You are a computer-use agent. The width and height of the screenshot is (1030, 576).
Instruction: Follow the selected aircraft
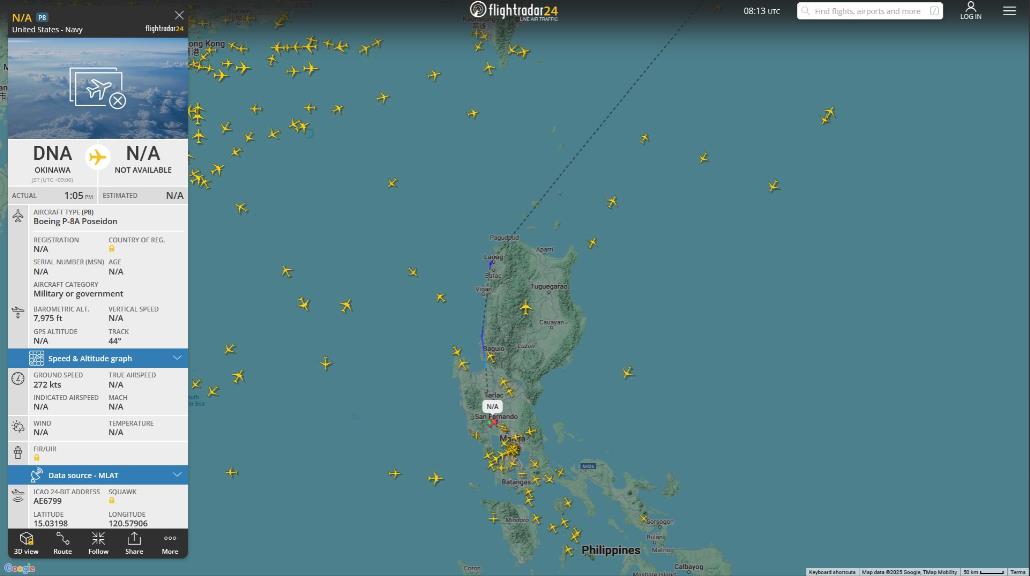(x=98, y=543)
